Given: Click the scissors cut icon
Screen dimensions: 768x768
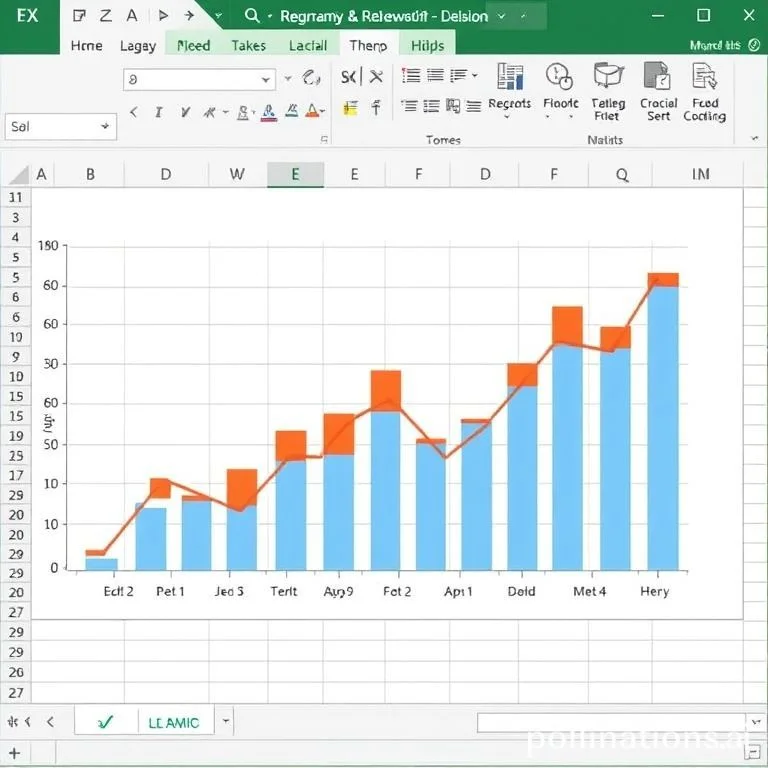Looking at the screenshot, I should pos(376,76).
